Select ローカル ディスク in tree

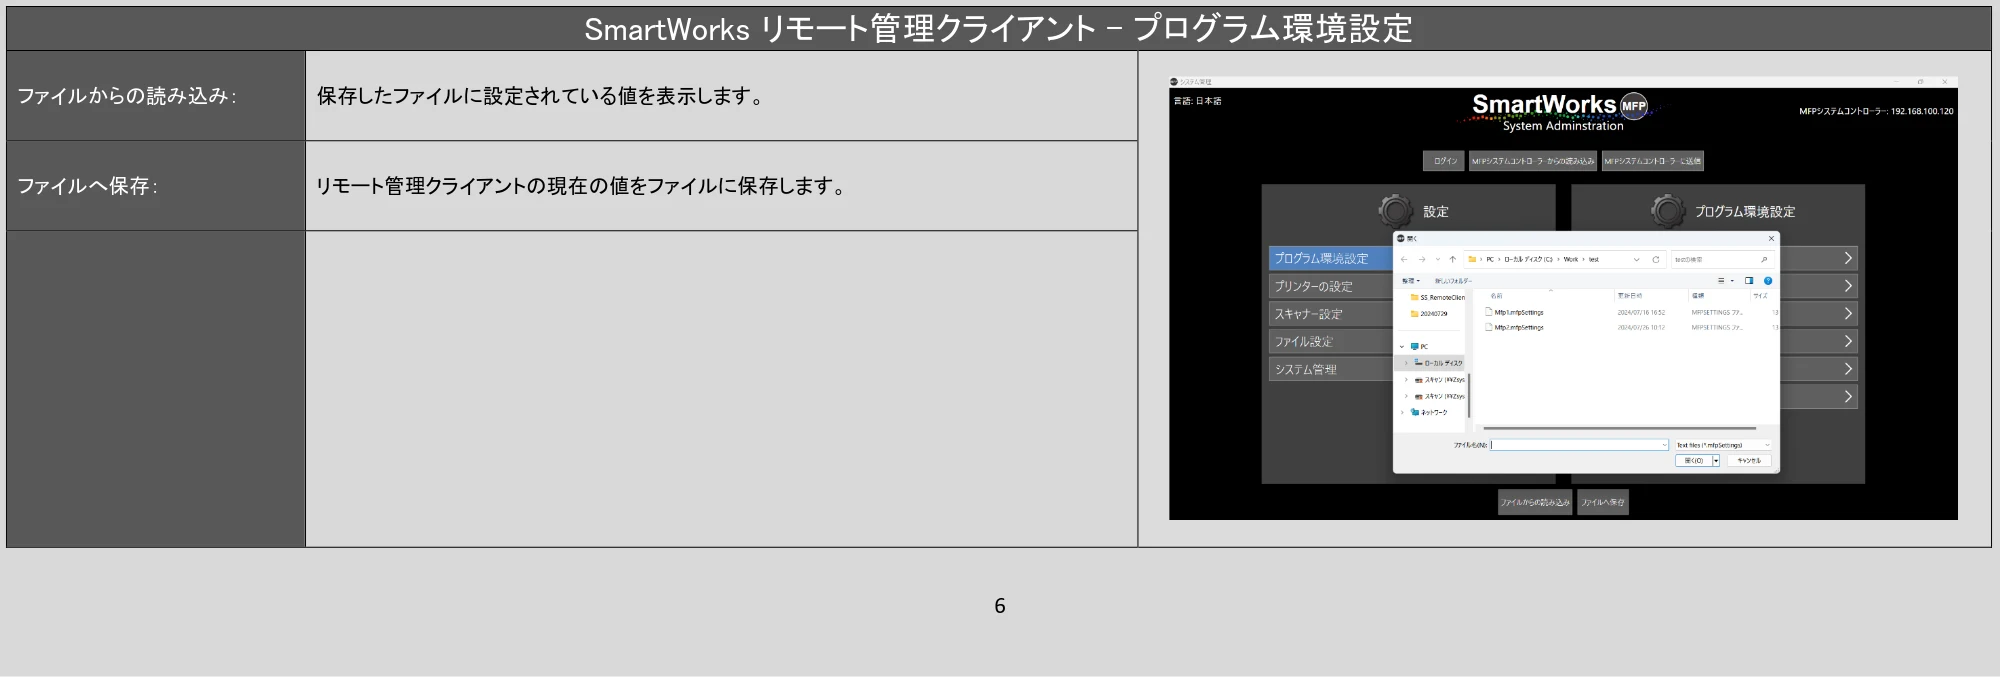pyautogui.click(x=1438, y=363)
